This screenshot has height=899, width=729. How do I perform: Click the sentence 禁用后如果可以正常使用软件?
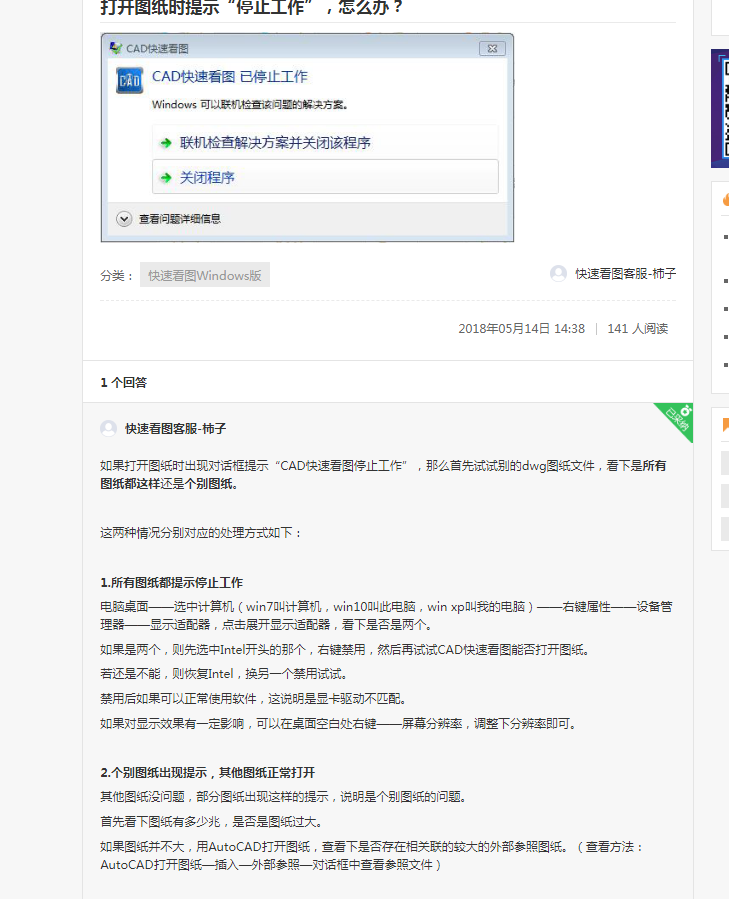tap(178, 698)
